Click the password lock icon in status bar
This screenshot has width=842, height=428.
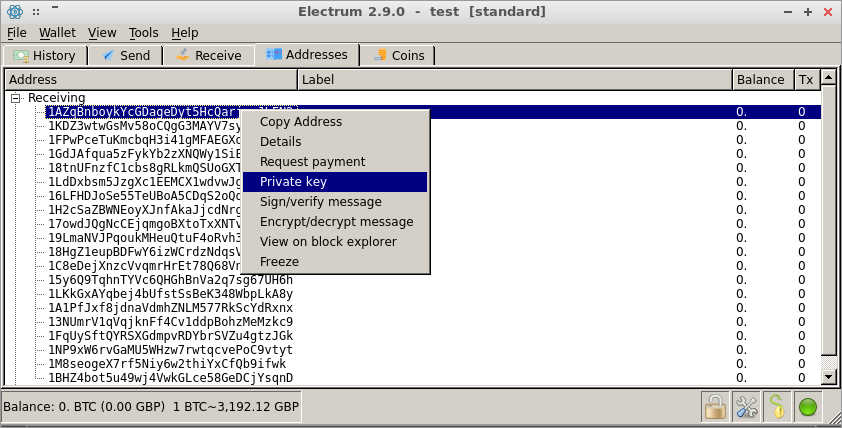tap(715, 407)
